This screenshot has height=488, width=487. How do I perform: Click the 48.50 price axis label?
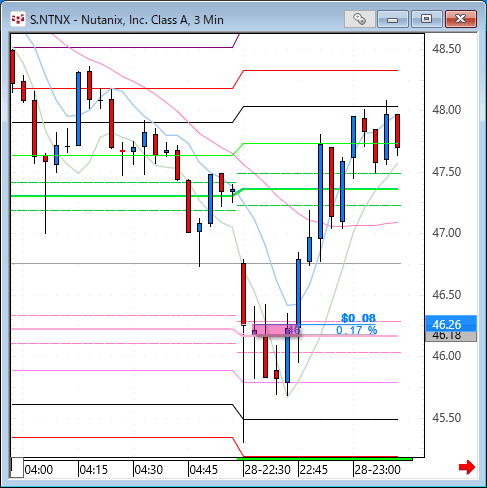[446, 49]
